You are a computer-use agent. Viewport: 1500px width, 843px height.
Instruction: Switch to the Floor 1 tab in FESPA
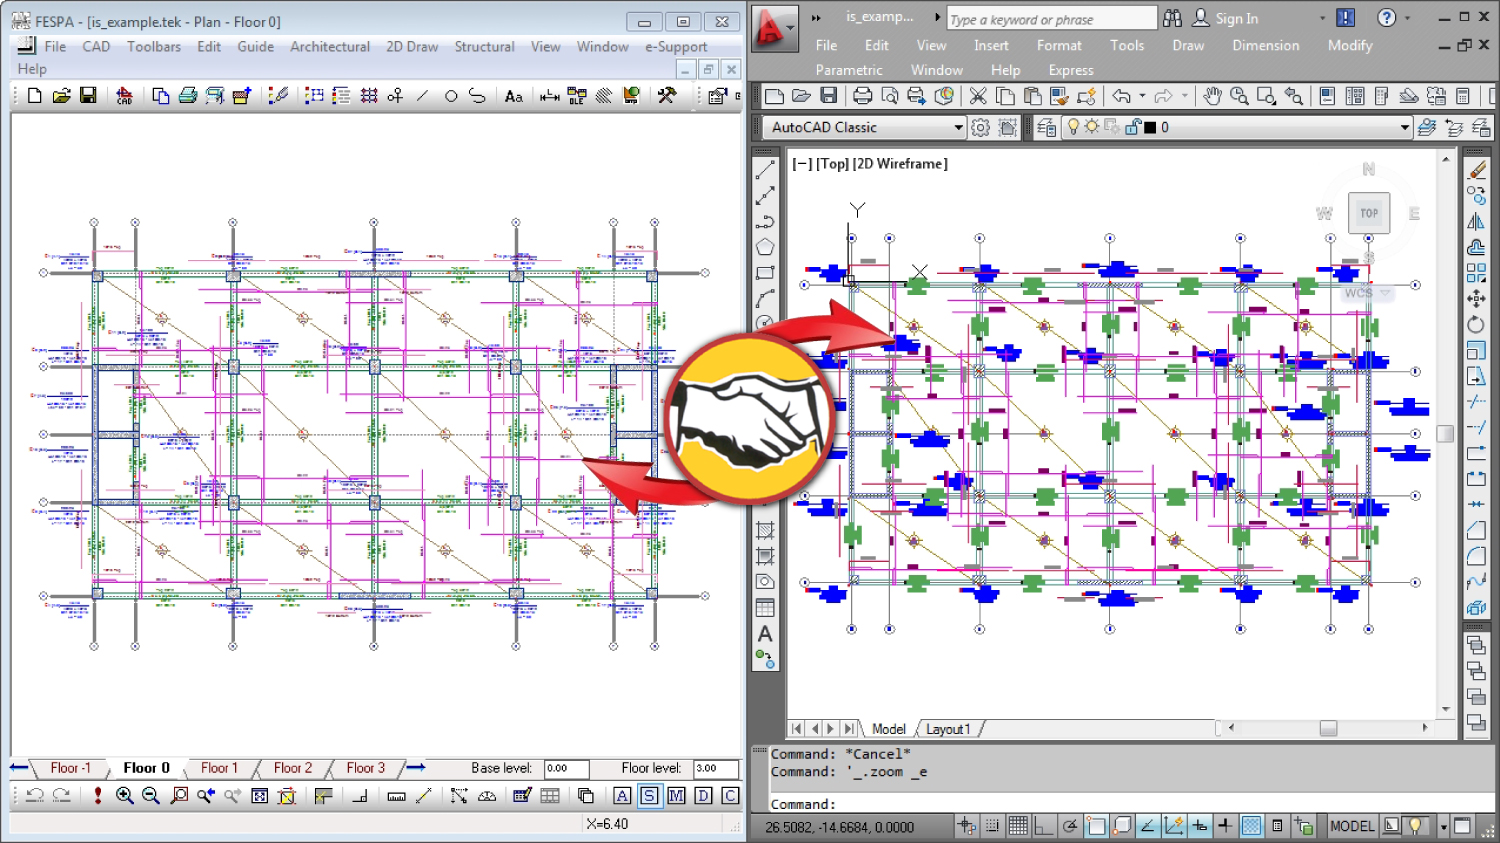(219, 768)
